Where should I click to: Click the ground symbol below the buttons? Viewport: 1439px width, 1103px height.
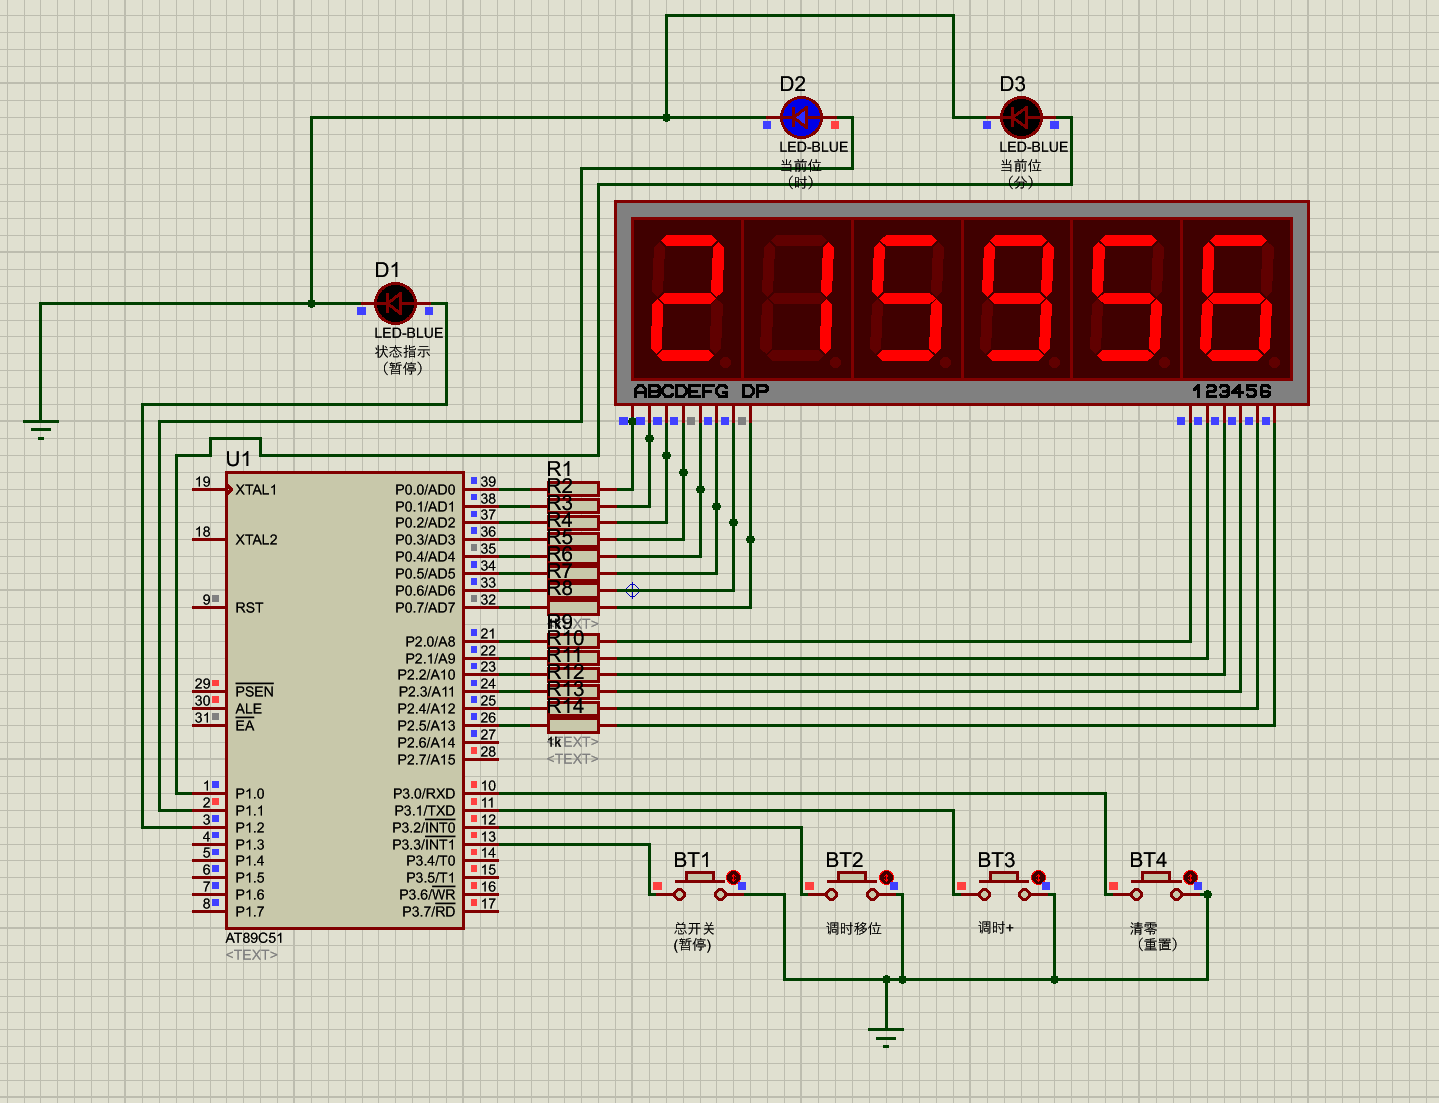886,1036
